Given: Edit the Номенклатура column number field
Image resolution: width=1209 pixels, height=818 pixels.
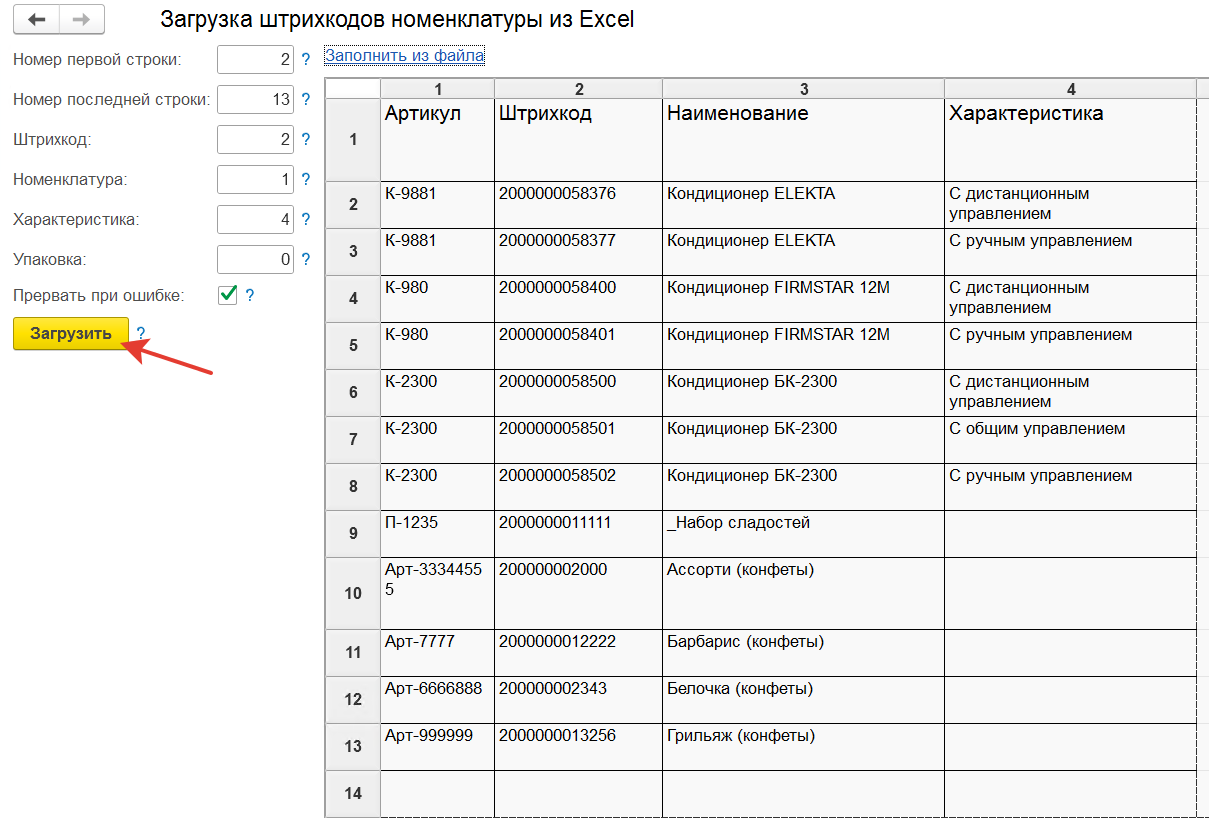Looking at the screenshot, I should pyautogui.click(x=255, y=180).
